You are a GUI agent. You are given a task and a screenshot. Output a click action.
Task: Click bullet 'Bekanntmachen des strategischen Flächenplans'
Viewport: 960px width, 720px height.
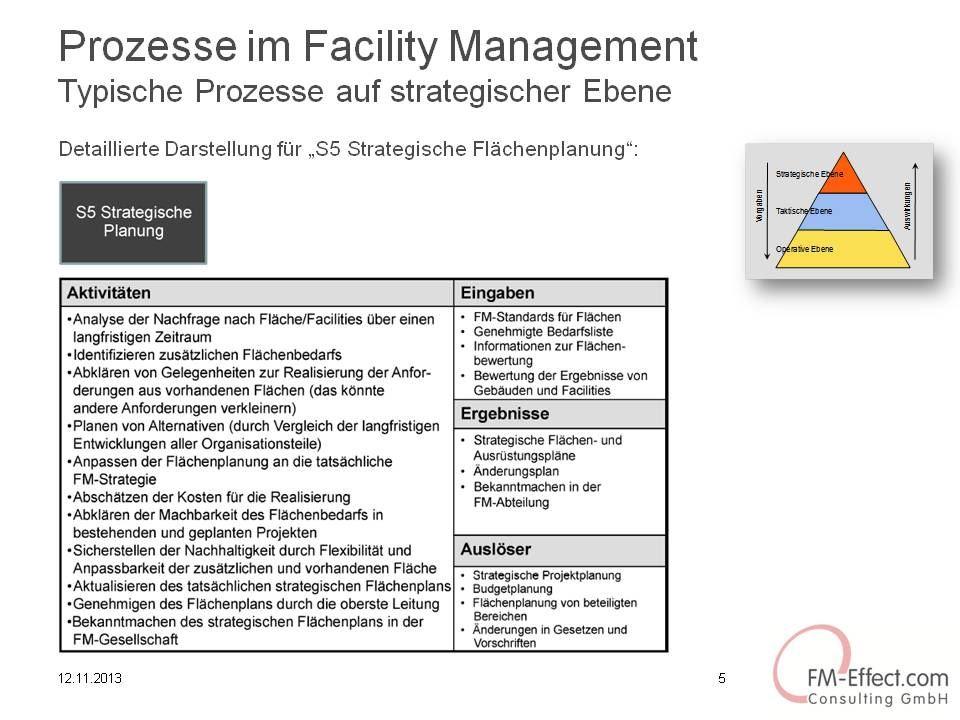245,631
